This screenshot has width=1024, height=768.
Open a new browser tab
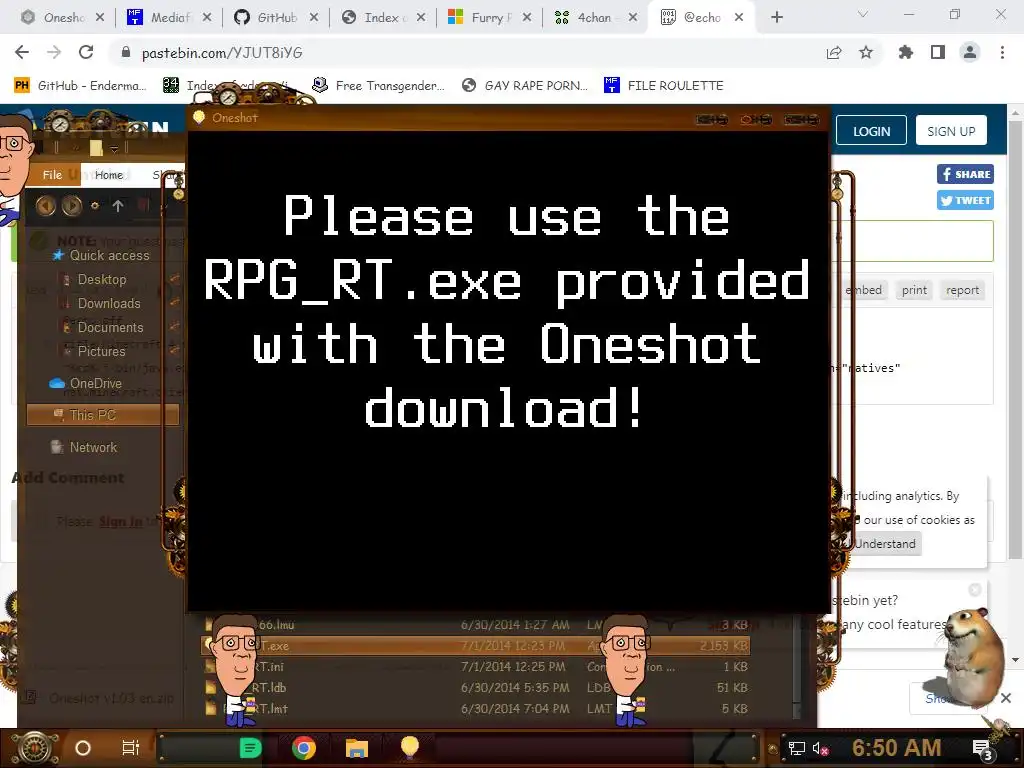[776, 18]
